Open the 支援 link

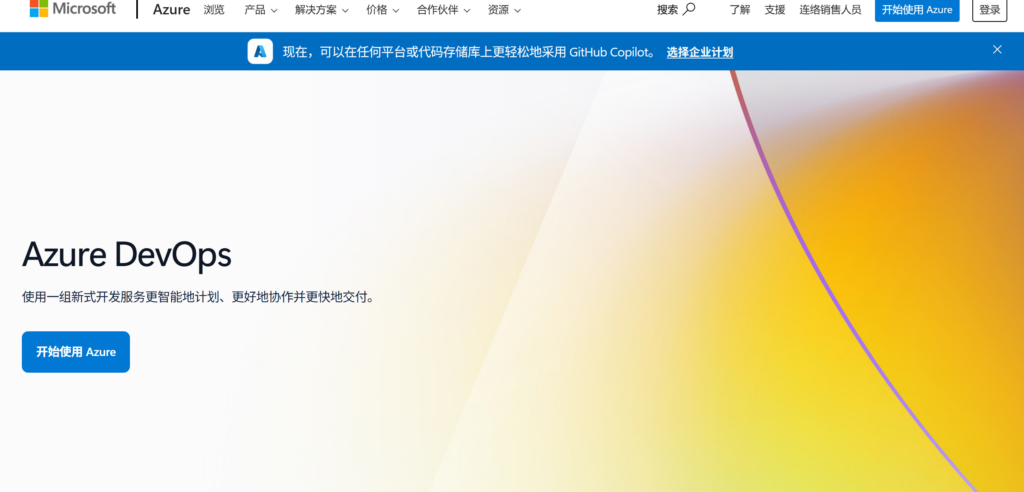point(775,10)
